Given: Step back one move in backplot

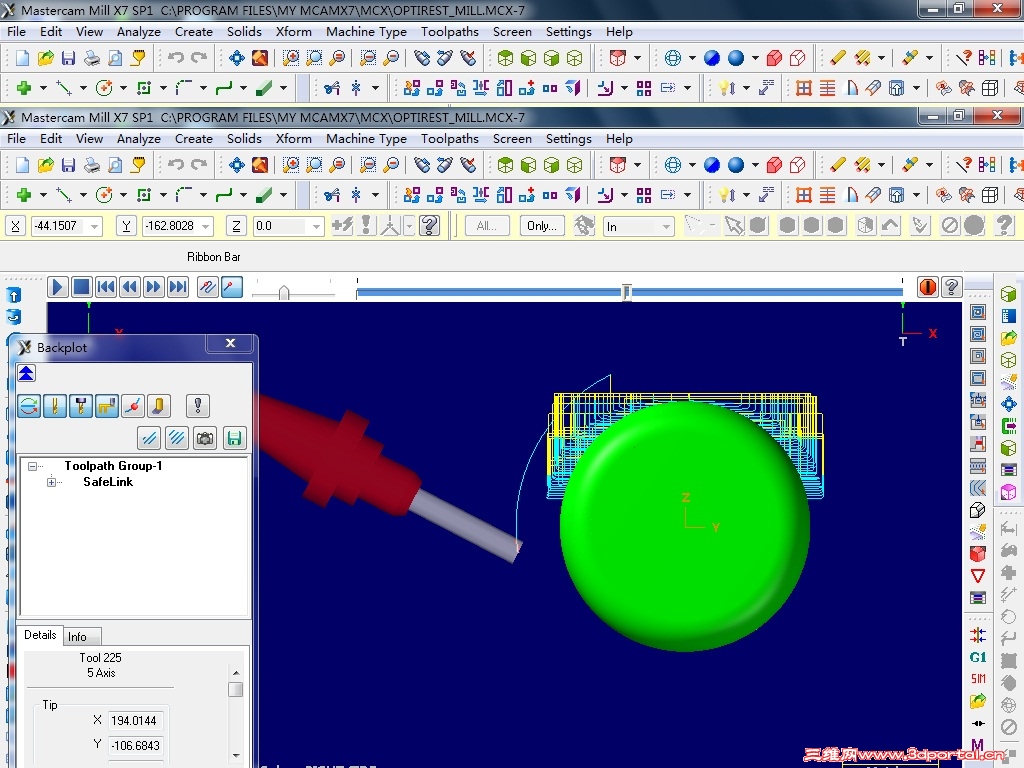Looking at the screenshot, I should (x=130, y=287).
